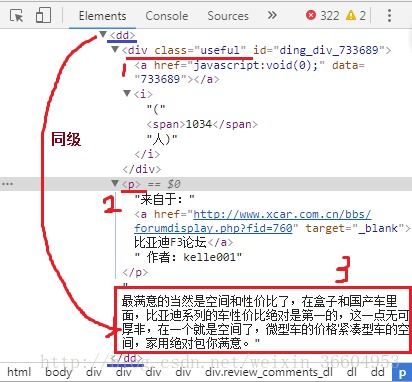Screen dimensions: 412x382
Task: Click the ellipsis beside the selected p row
Action: [7, 184]
